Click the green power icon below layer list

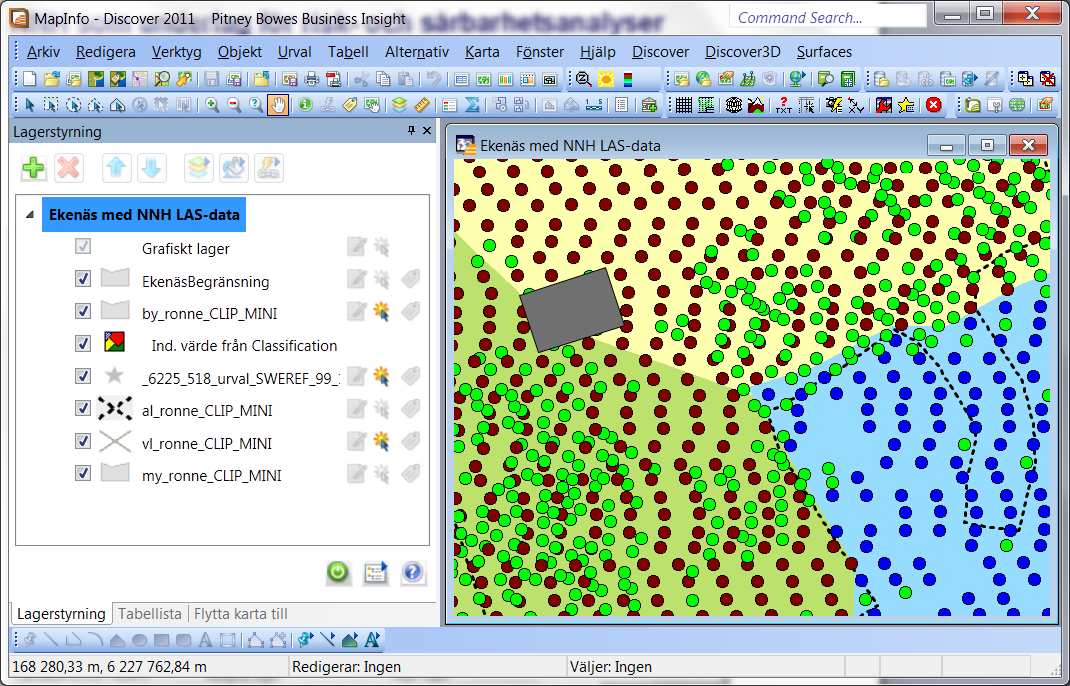[x=338, y=572]
